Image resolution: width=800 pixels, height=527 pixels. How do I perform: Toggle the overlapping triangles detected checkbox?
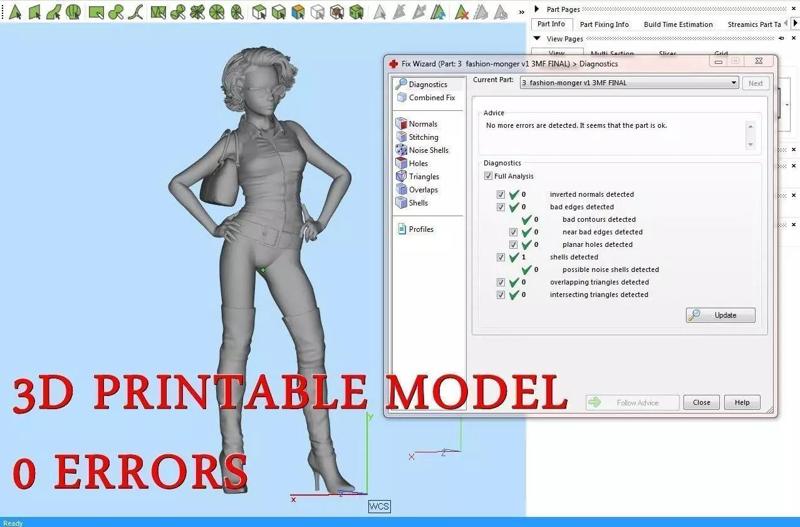[501, 282]
